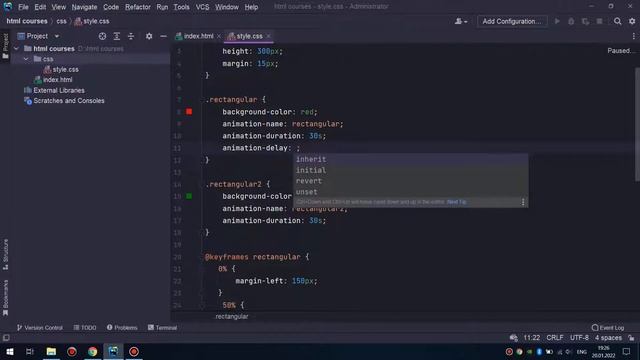Switch to the index.html editor tab
The height and width of the screenshot is (360, 640).
[198, 36]
